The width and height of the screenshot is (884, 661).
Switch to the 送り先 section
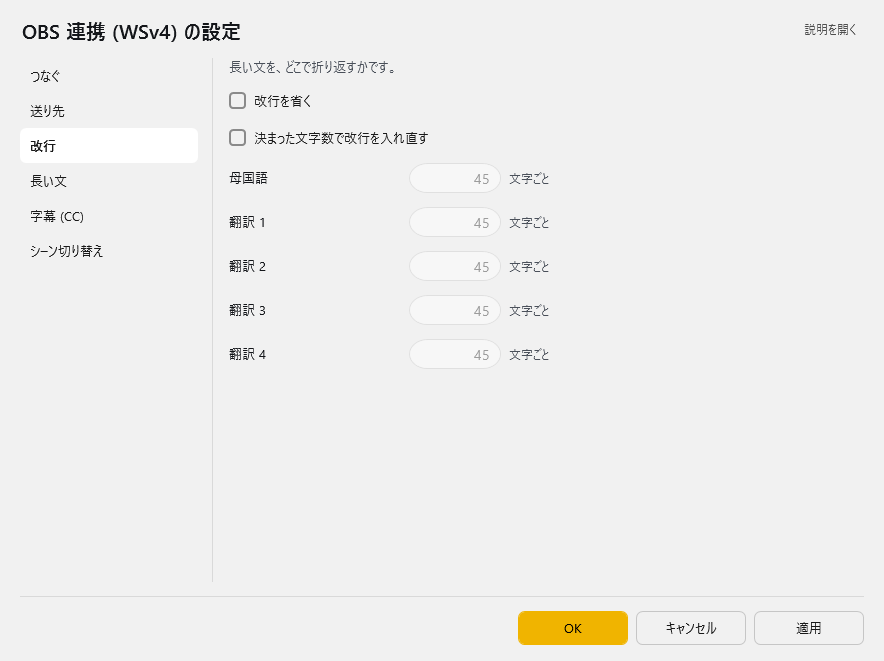109,111
